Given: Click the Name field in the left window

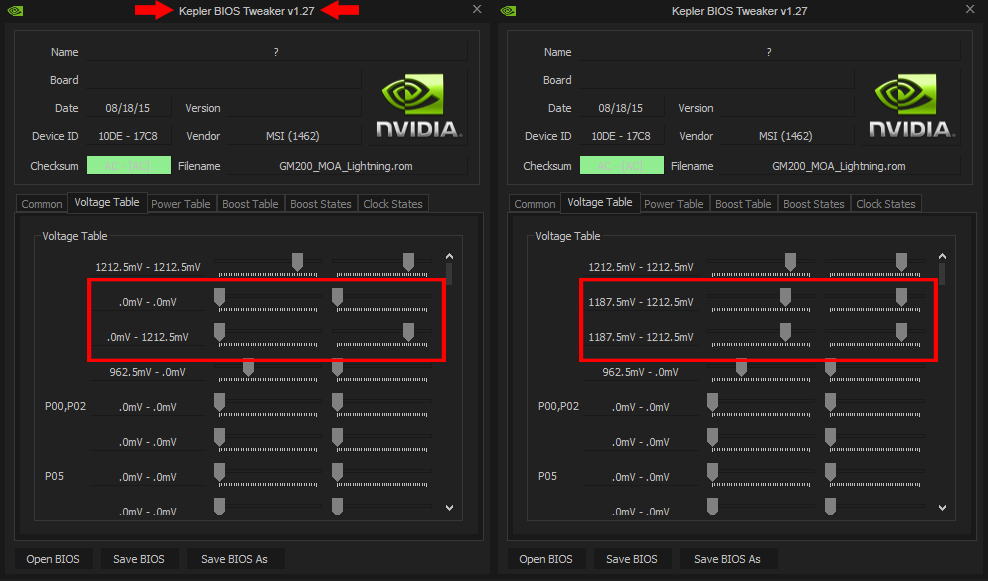Looking at the screenshot, I should pos(276,52).
